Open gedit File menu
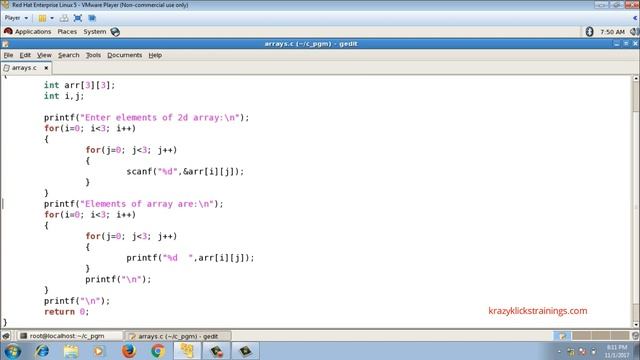640x360 pixels. (8, 55)
